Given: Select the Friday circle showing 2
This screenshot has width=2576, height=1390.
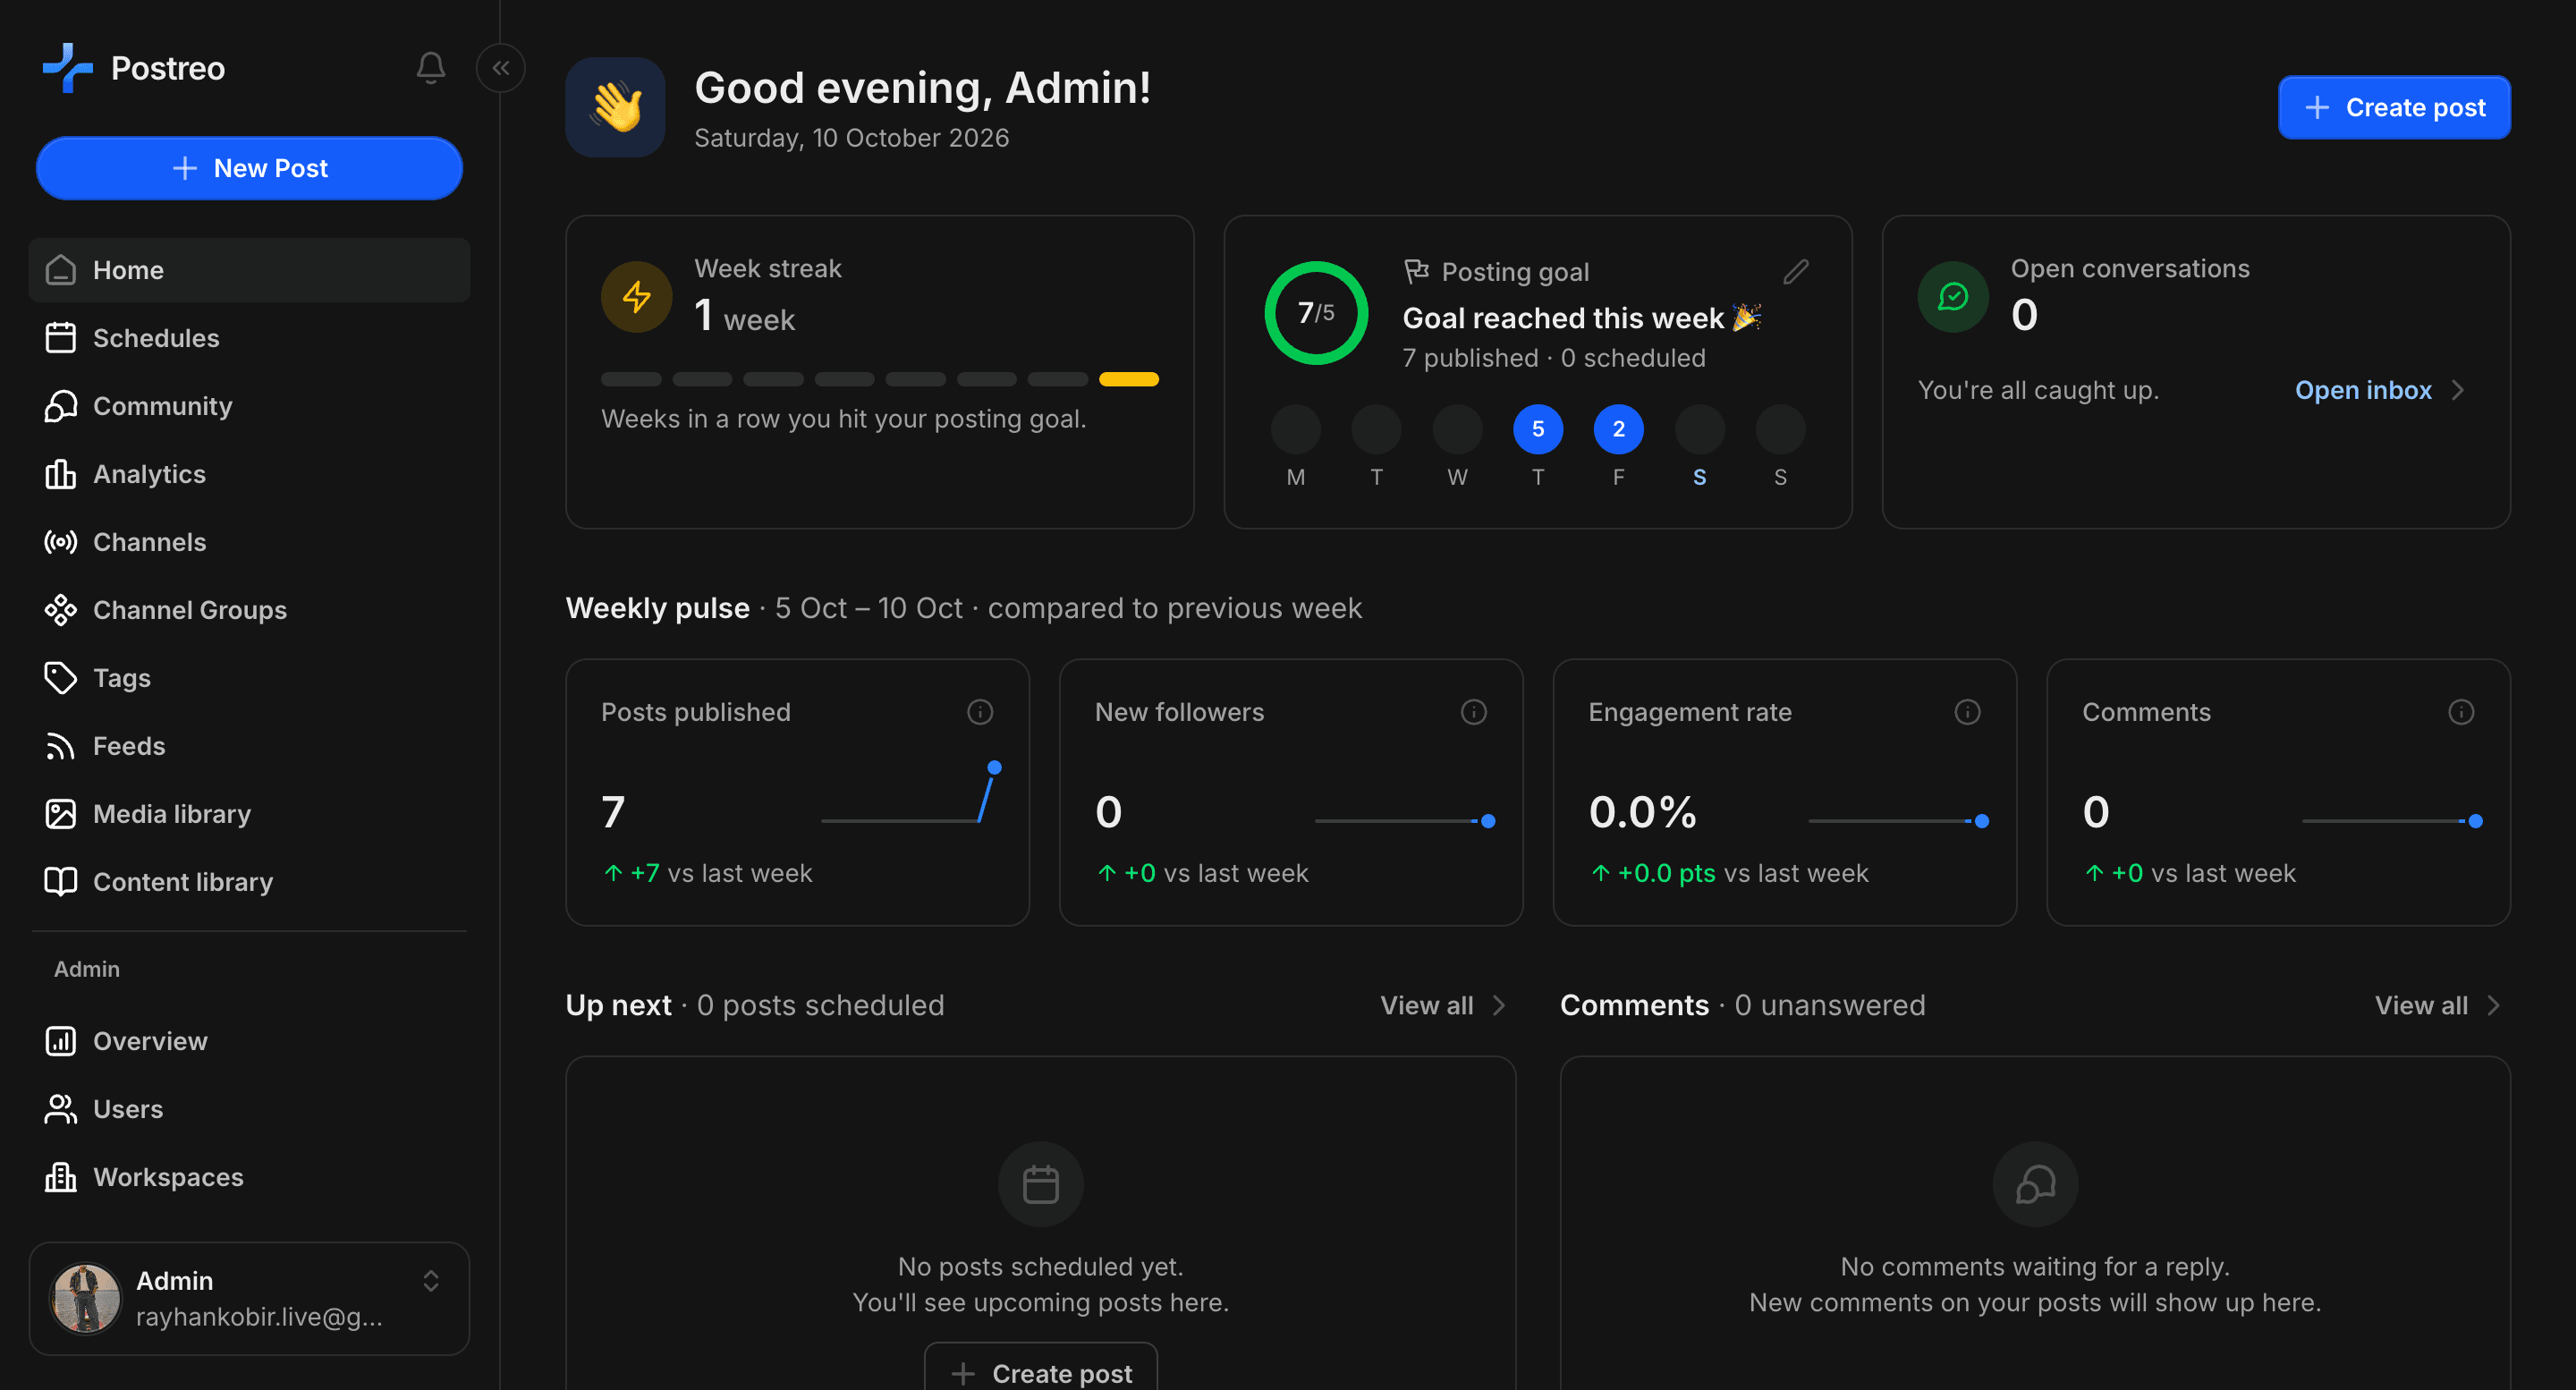Looking at the screenshot, I should click(1618, 429).
